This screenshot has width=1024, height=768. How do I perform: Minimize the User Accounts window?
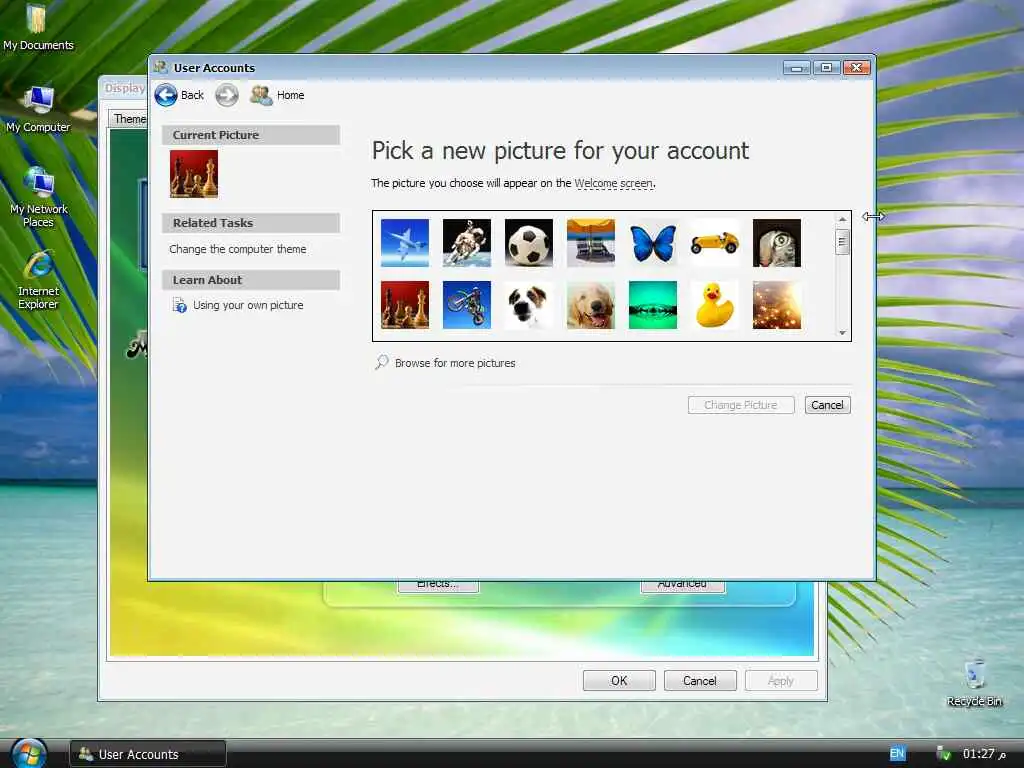[x=797, y=68]
